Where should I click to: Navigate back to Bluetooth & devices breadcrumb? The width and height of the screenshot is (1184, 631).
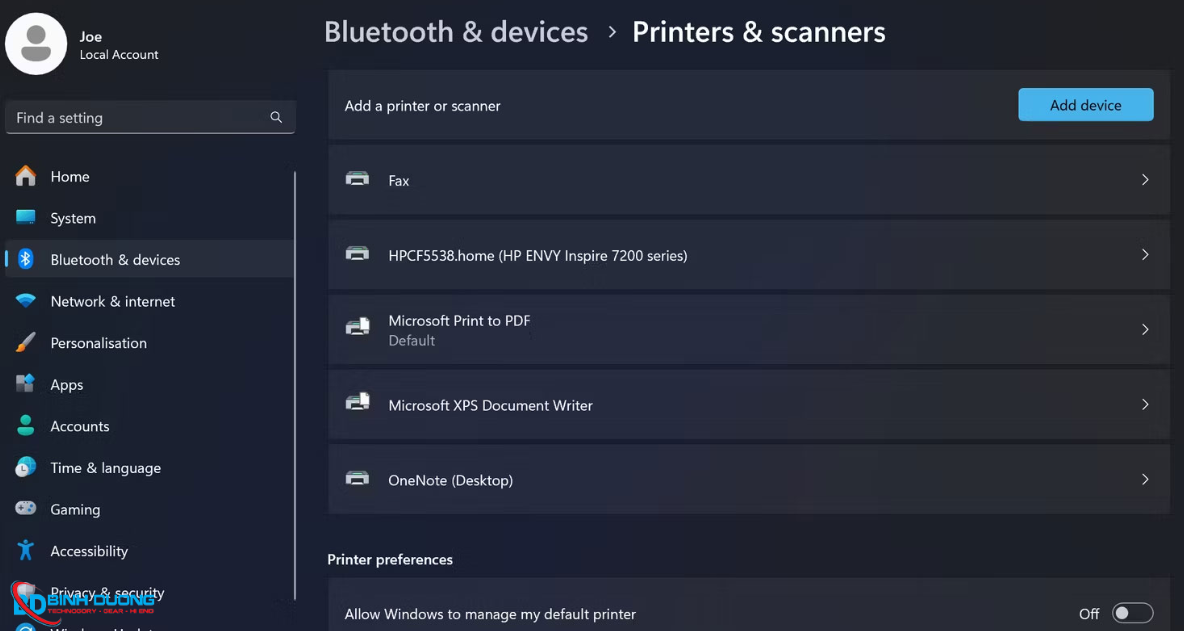[x=456, y=32]
